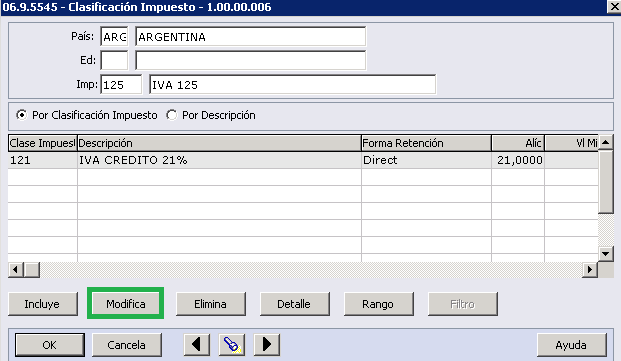Click the Rango button
Screen dimensions: 621x361
pos(379,304)
